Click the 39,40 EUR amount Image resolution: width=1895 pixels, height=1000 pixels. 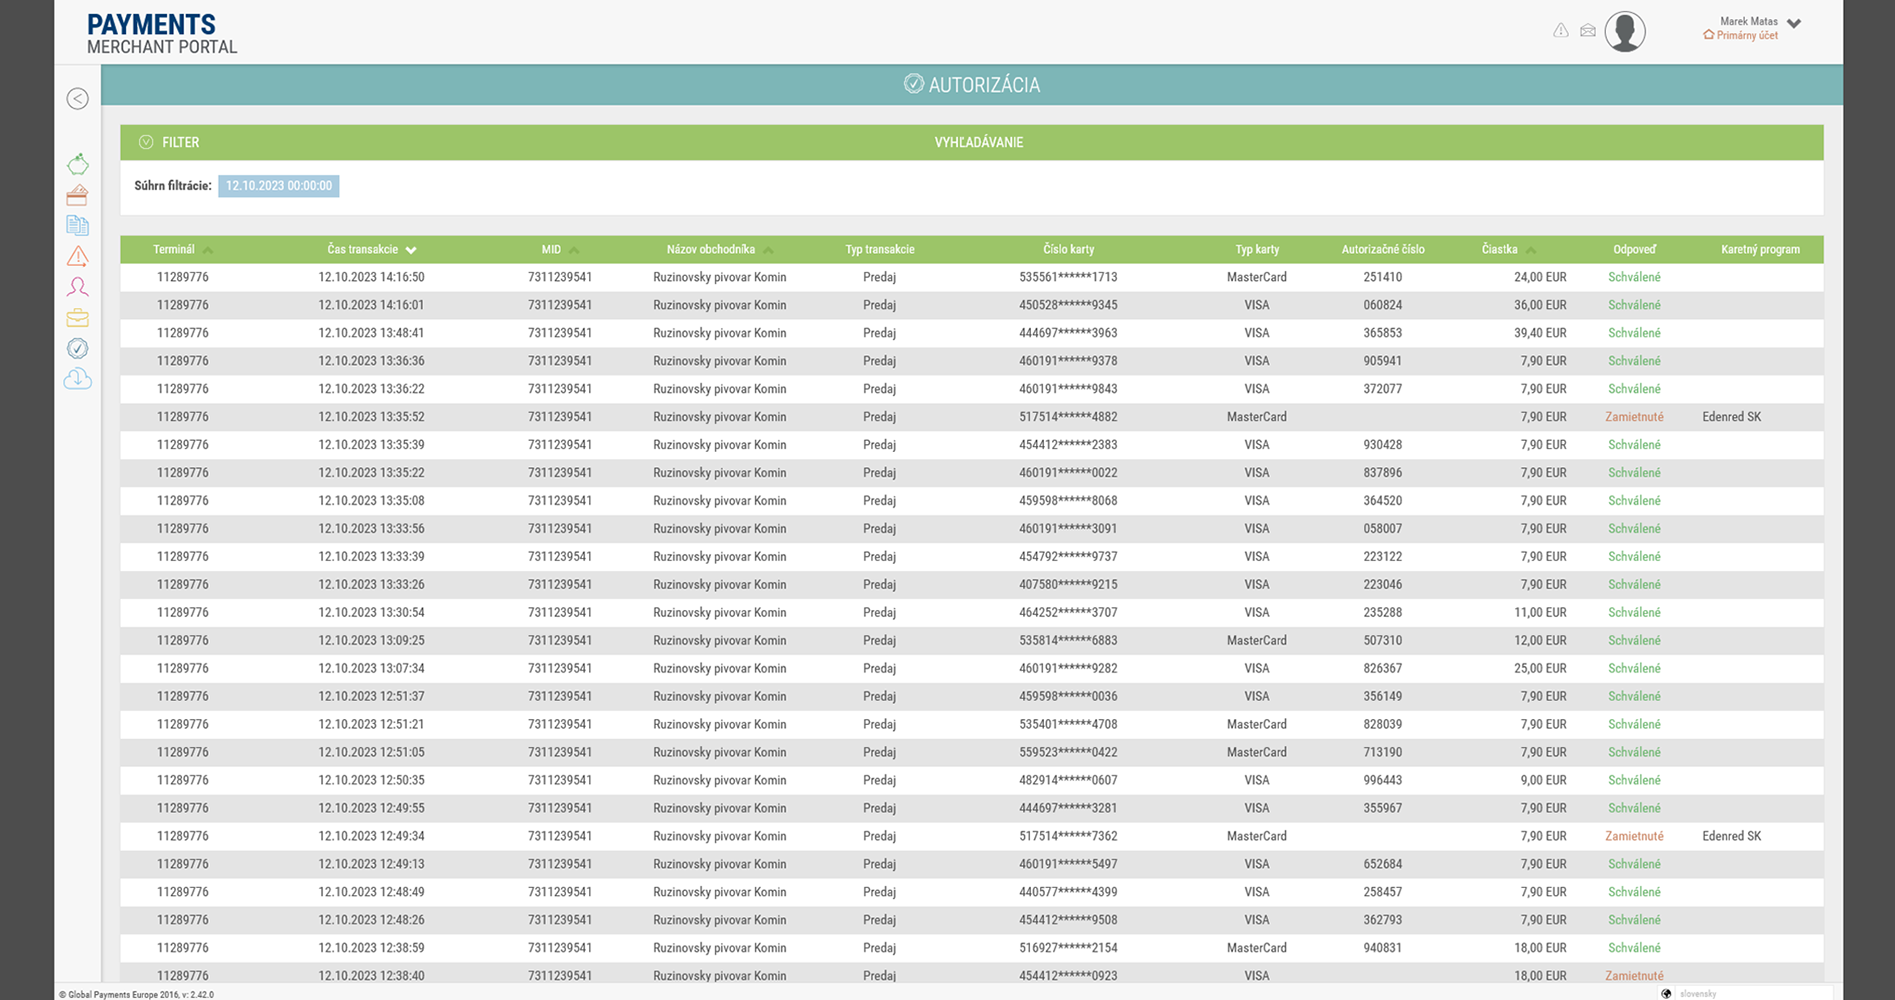(1540, 333)
